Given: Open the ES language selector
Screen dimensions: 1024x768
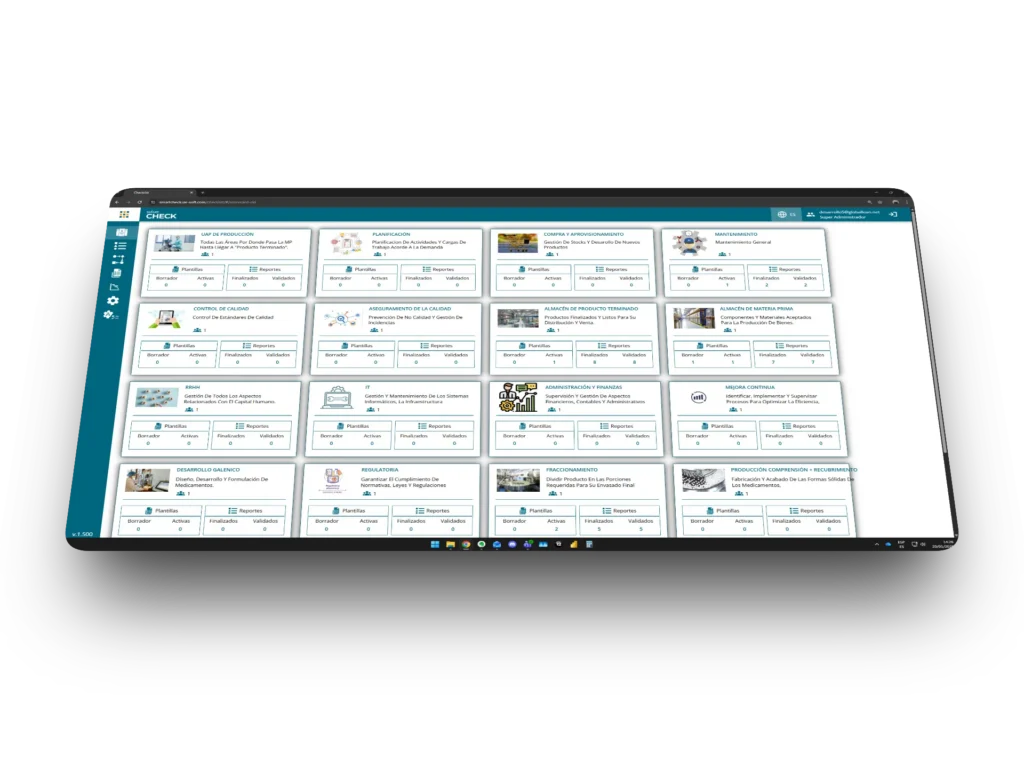Looking at the screenshot, I should (785, 214).
